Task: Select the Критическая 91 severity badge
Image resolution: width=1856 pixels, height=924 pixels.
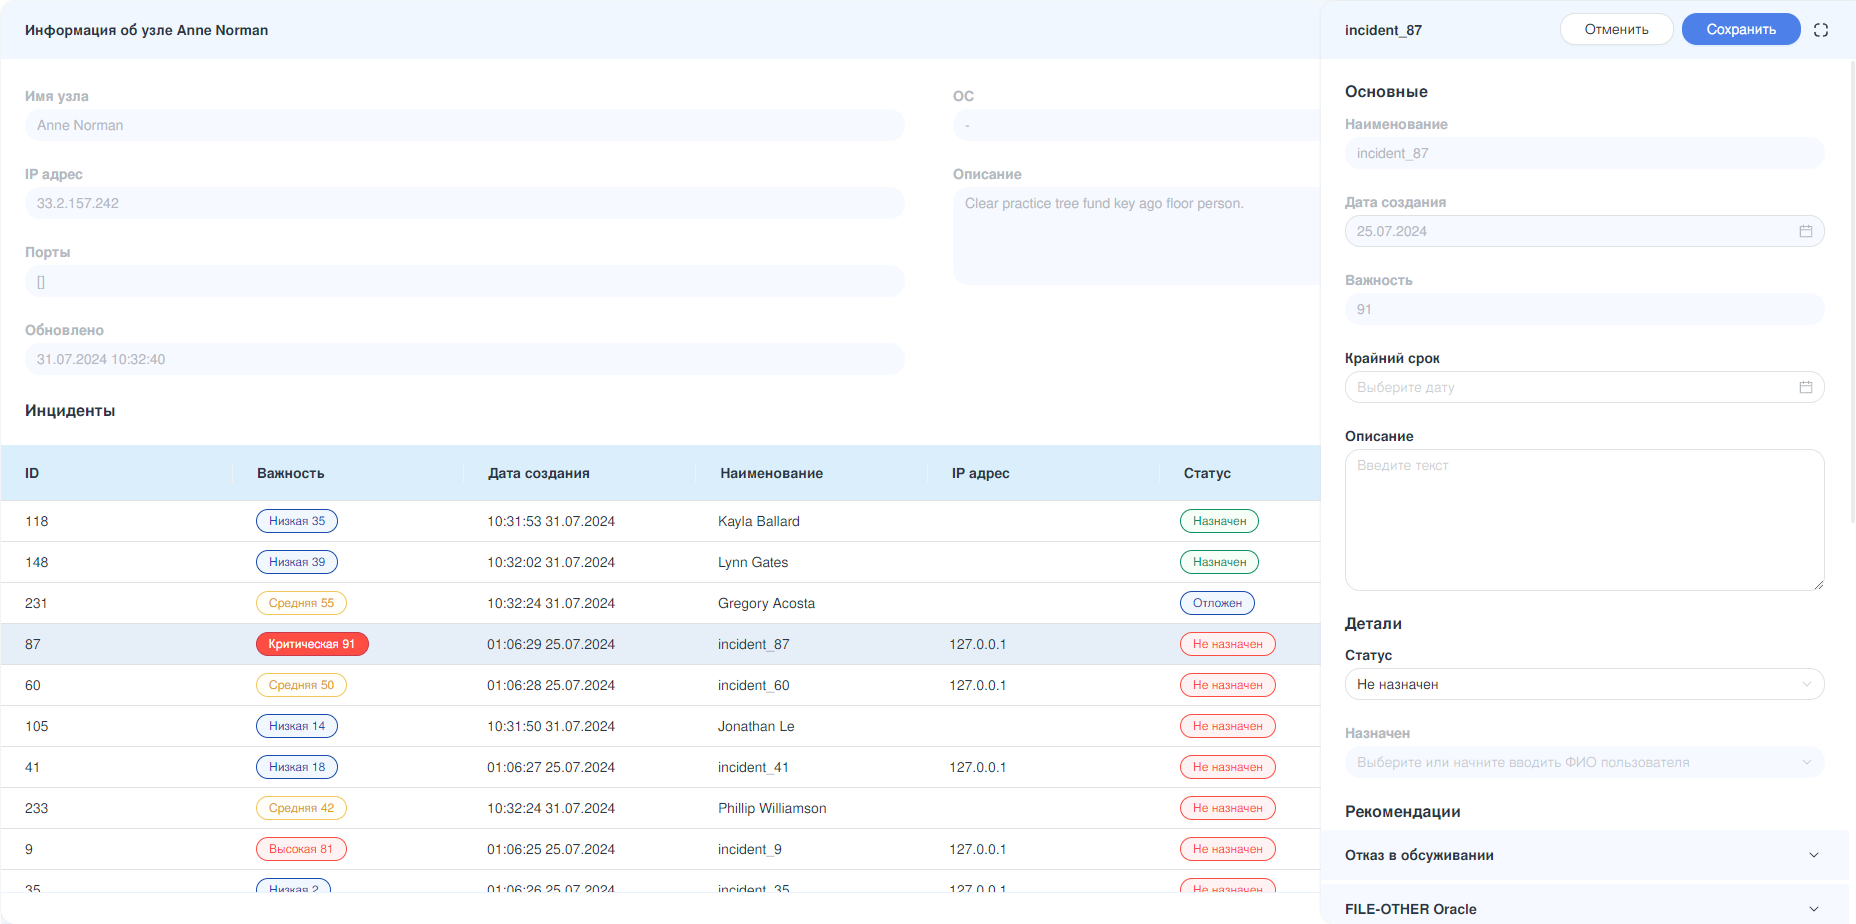Action: click(312, 644)
